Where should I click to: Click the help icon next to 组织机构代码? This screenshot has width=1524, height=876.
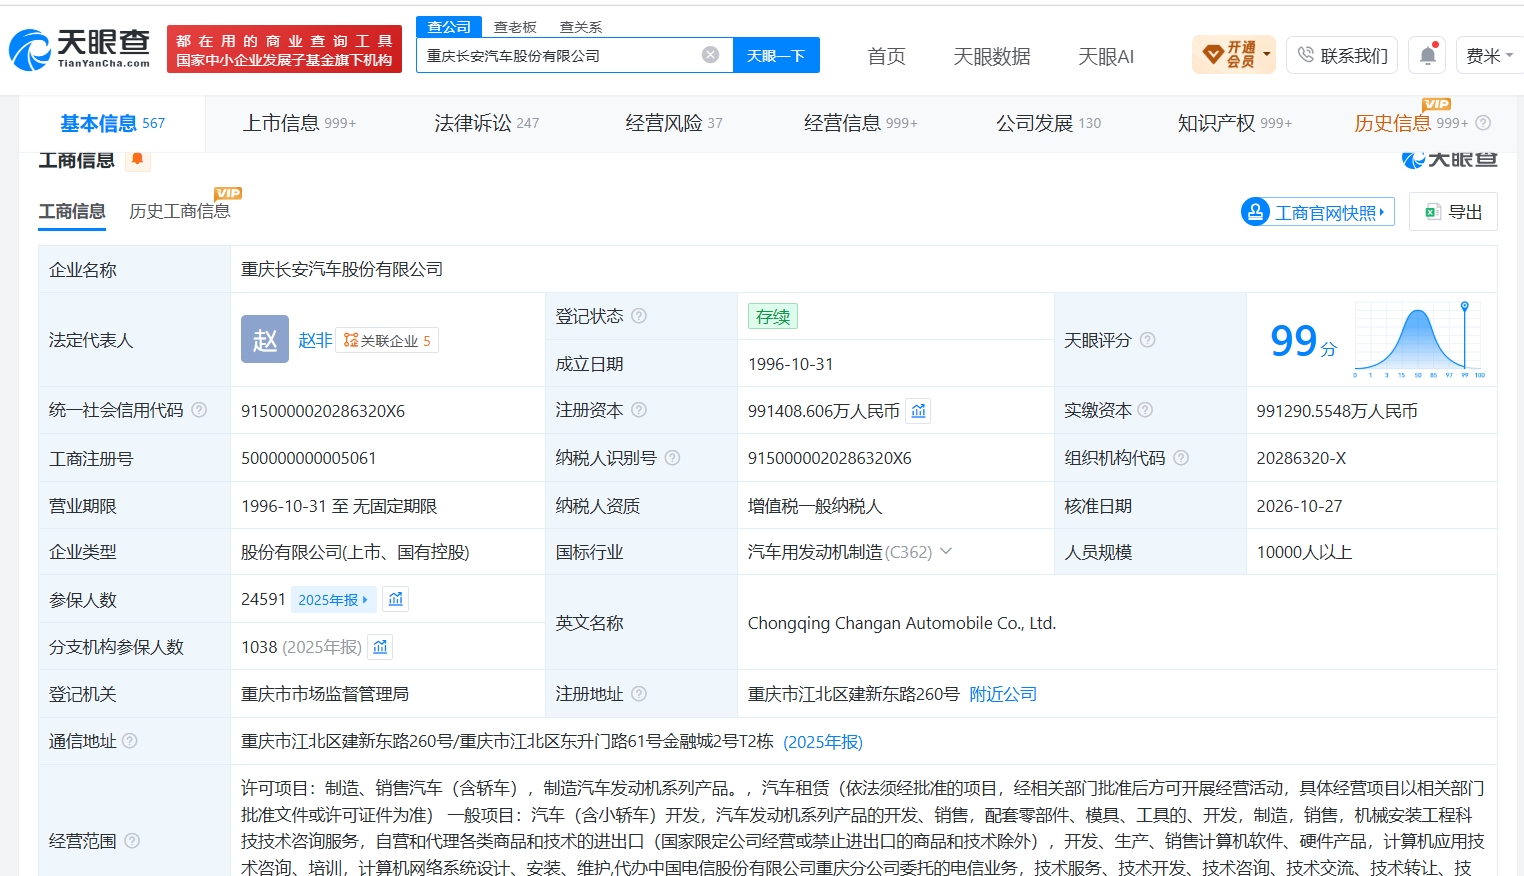pos(1181,458)
